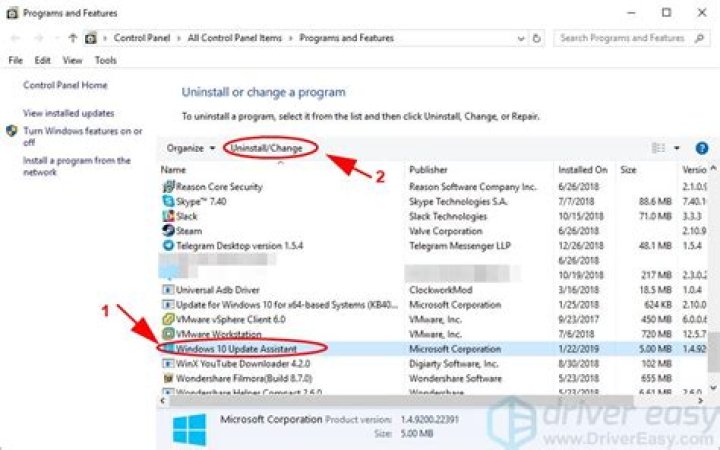Open Turn Windows features on or off
Viewport: 720px width, 450px height.
pyautogui.click(x=83, y=136)
